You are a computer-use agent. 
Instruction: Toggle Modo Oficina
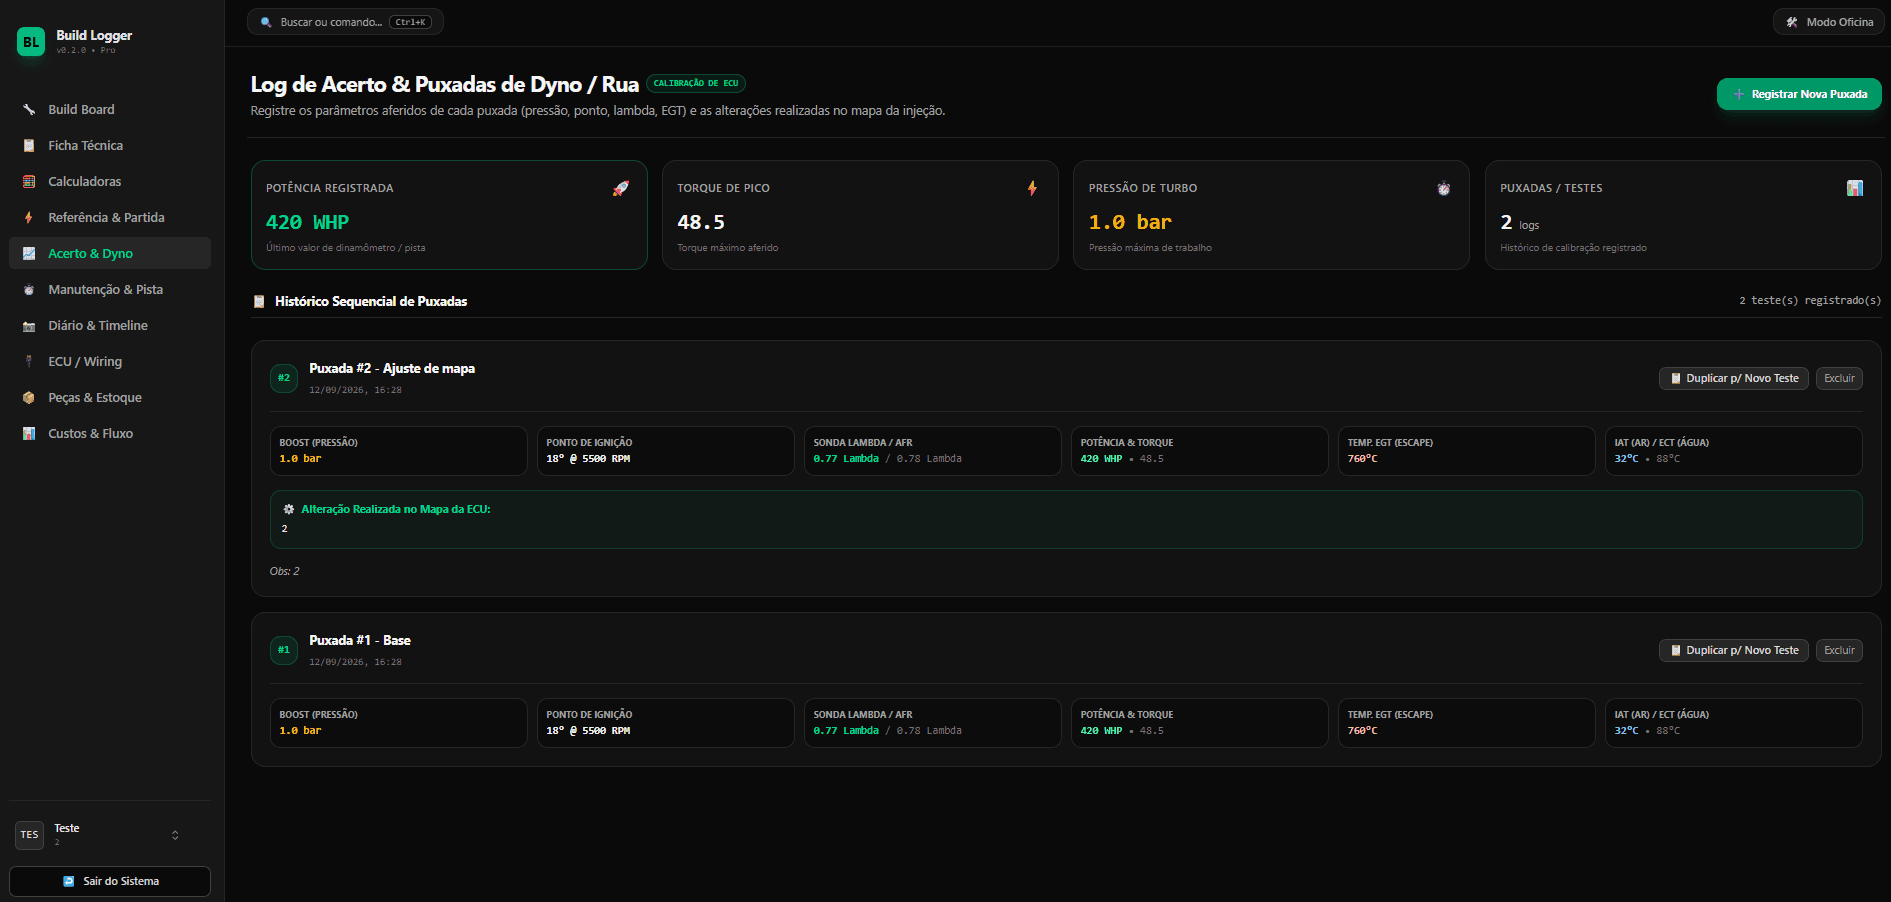1829,22
